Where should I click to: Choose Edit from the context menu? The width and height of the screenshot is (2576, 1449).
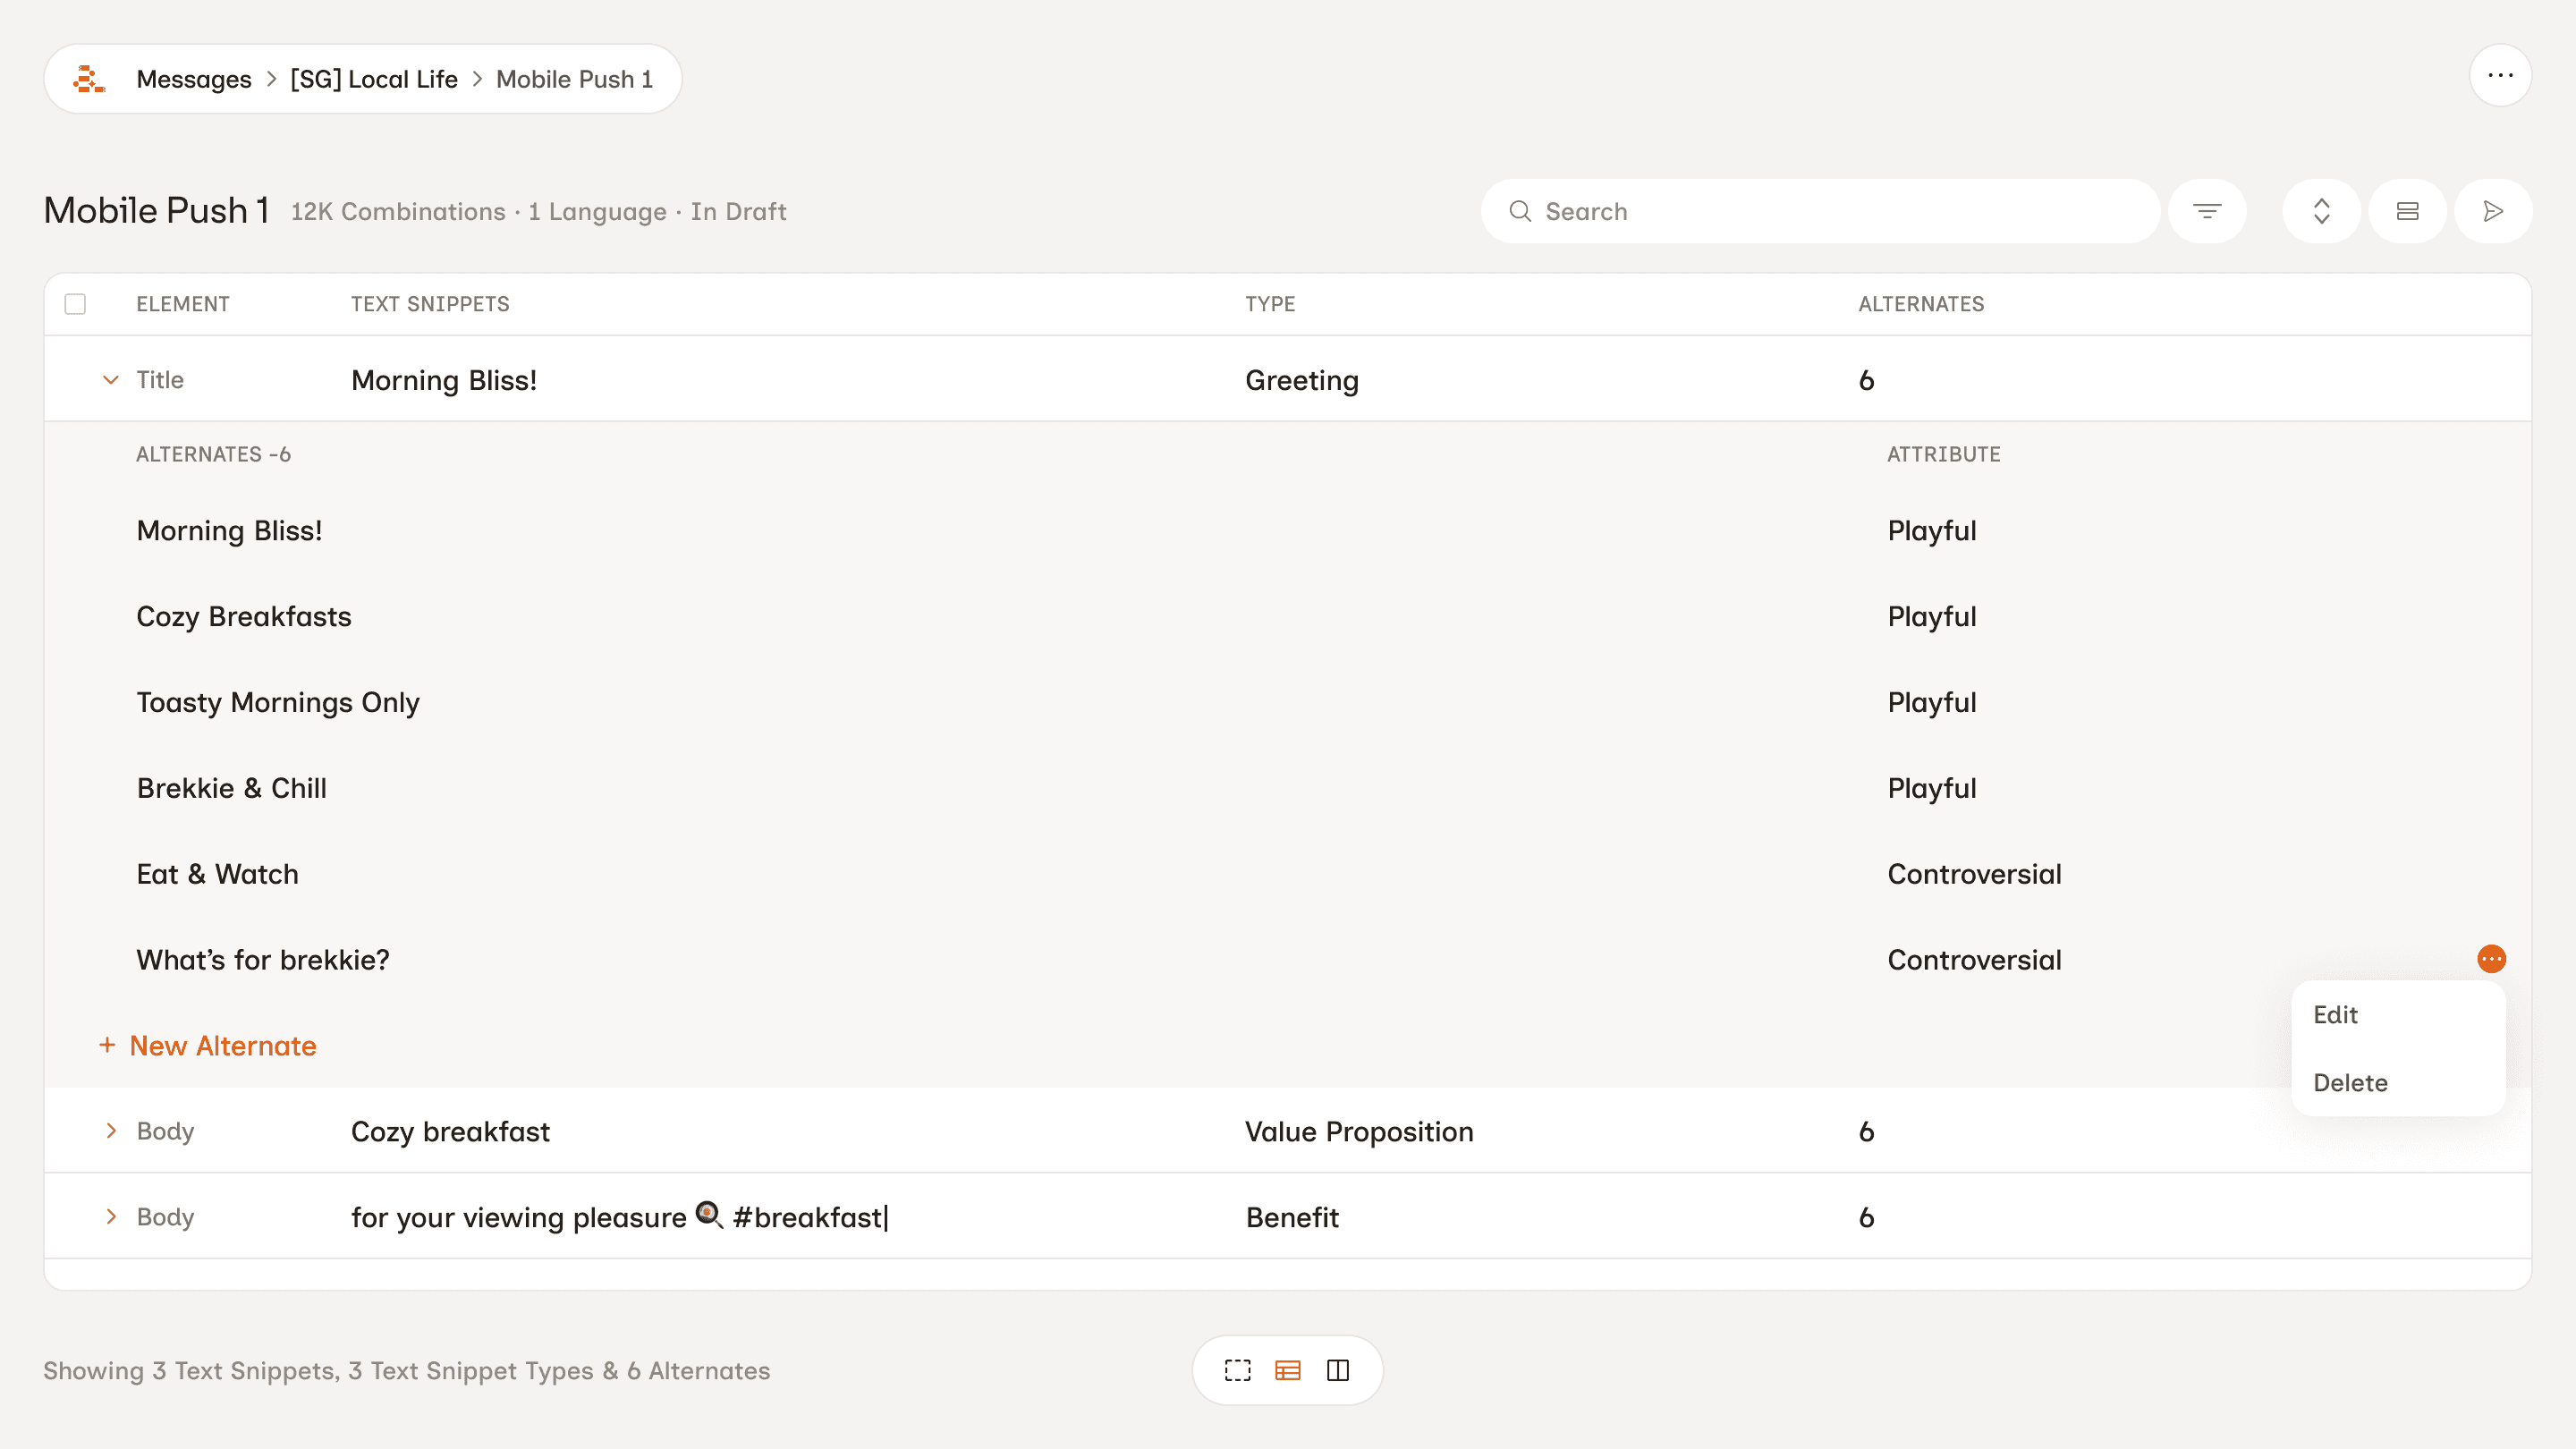(x=2335, y=1015)
